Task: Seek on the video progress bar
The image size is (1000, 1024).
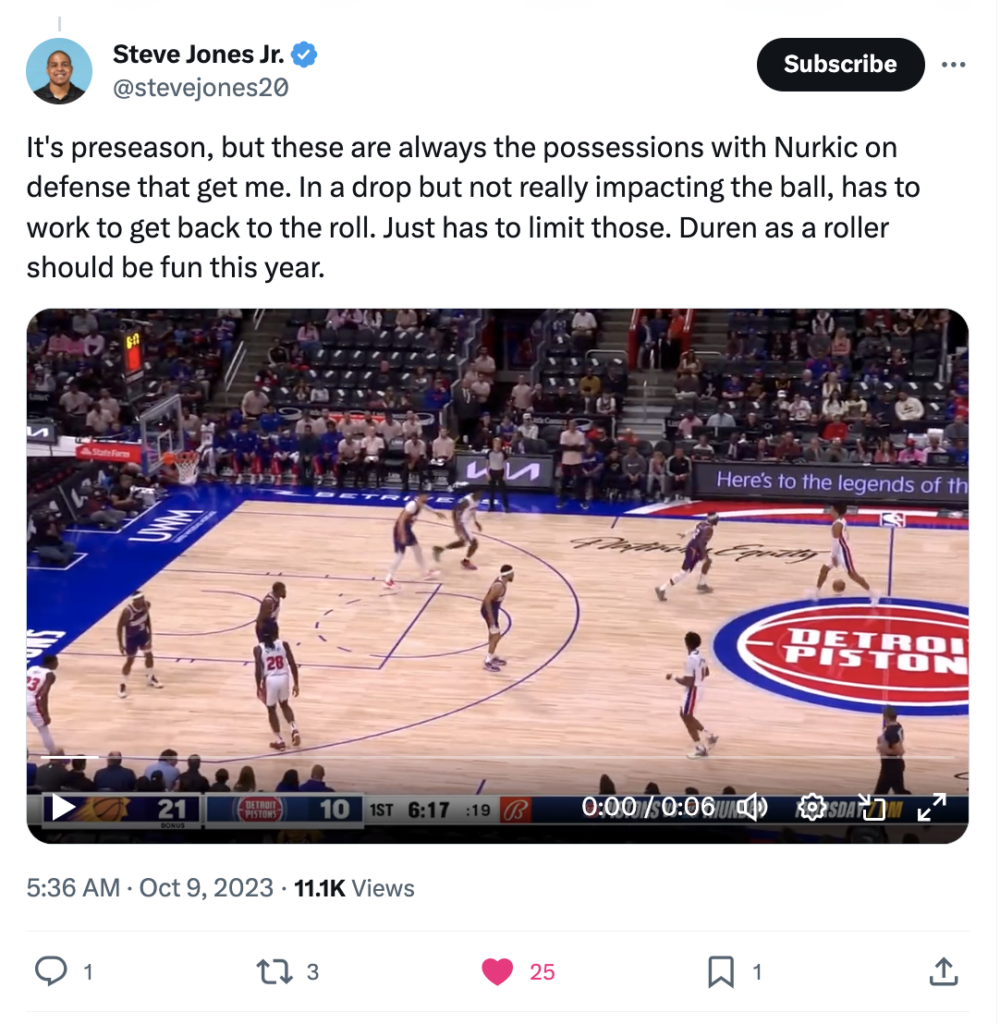Action: tap(496, 758)
